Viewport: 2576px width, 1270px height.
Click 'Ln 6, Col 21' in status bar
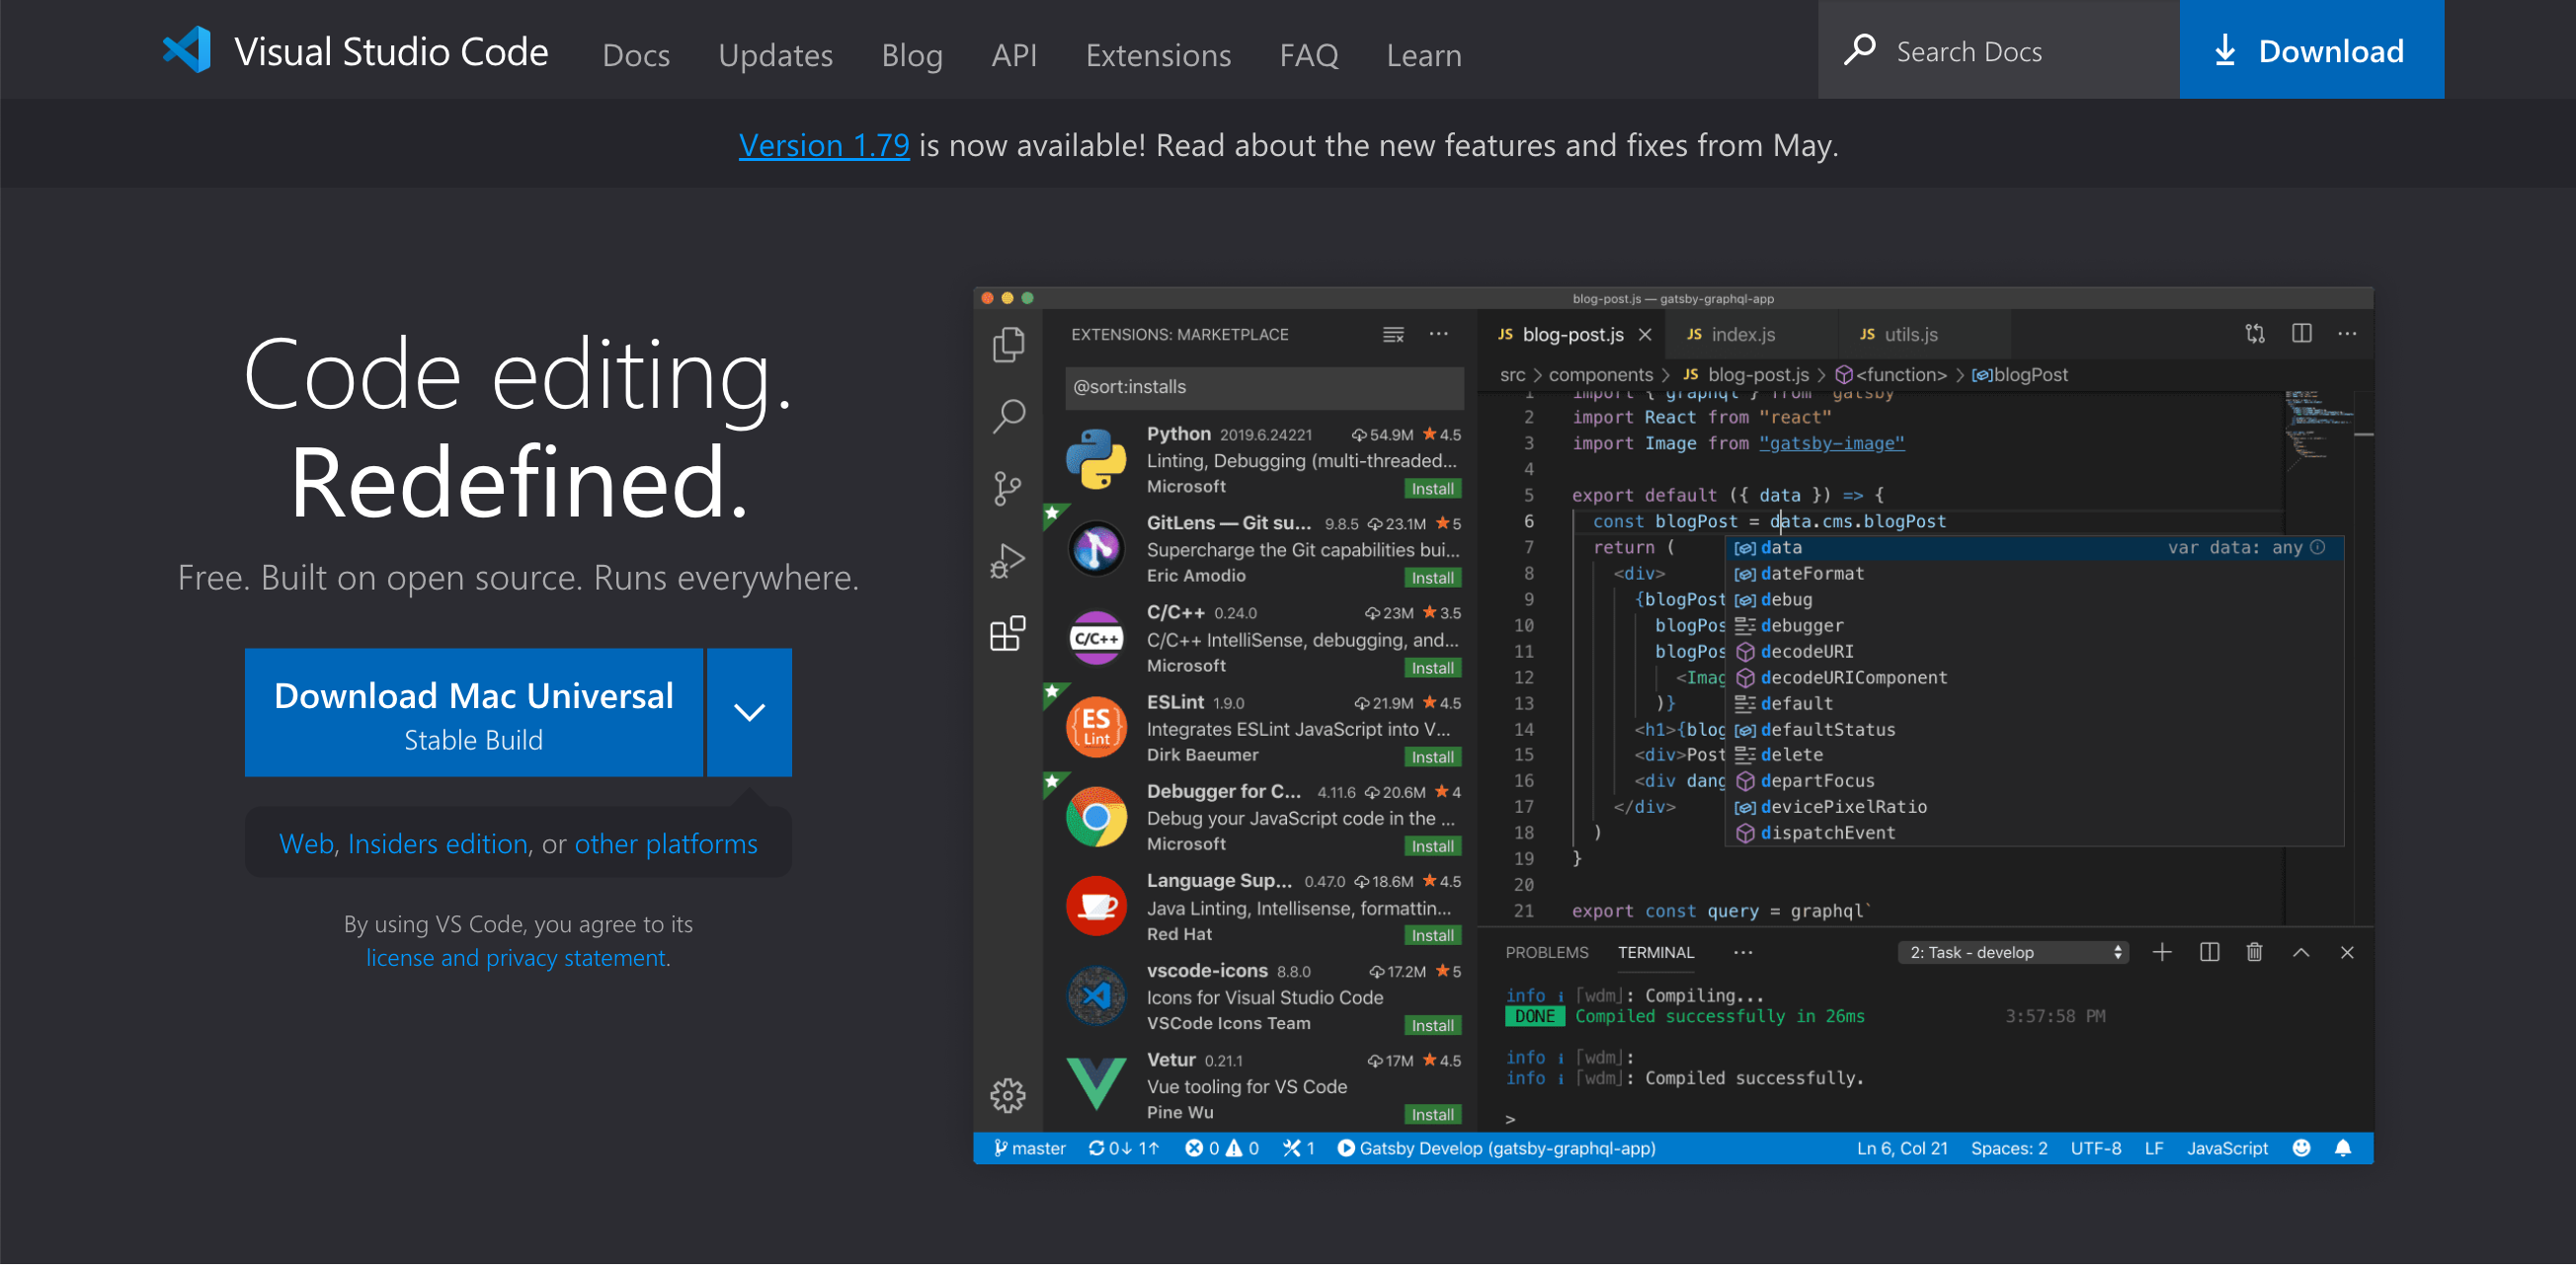click(1902, 1148)
